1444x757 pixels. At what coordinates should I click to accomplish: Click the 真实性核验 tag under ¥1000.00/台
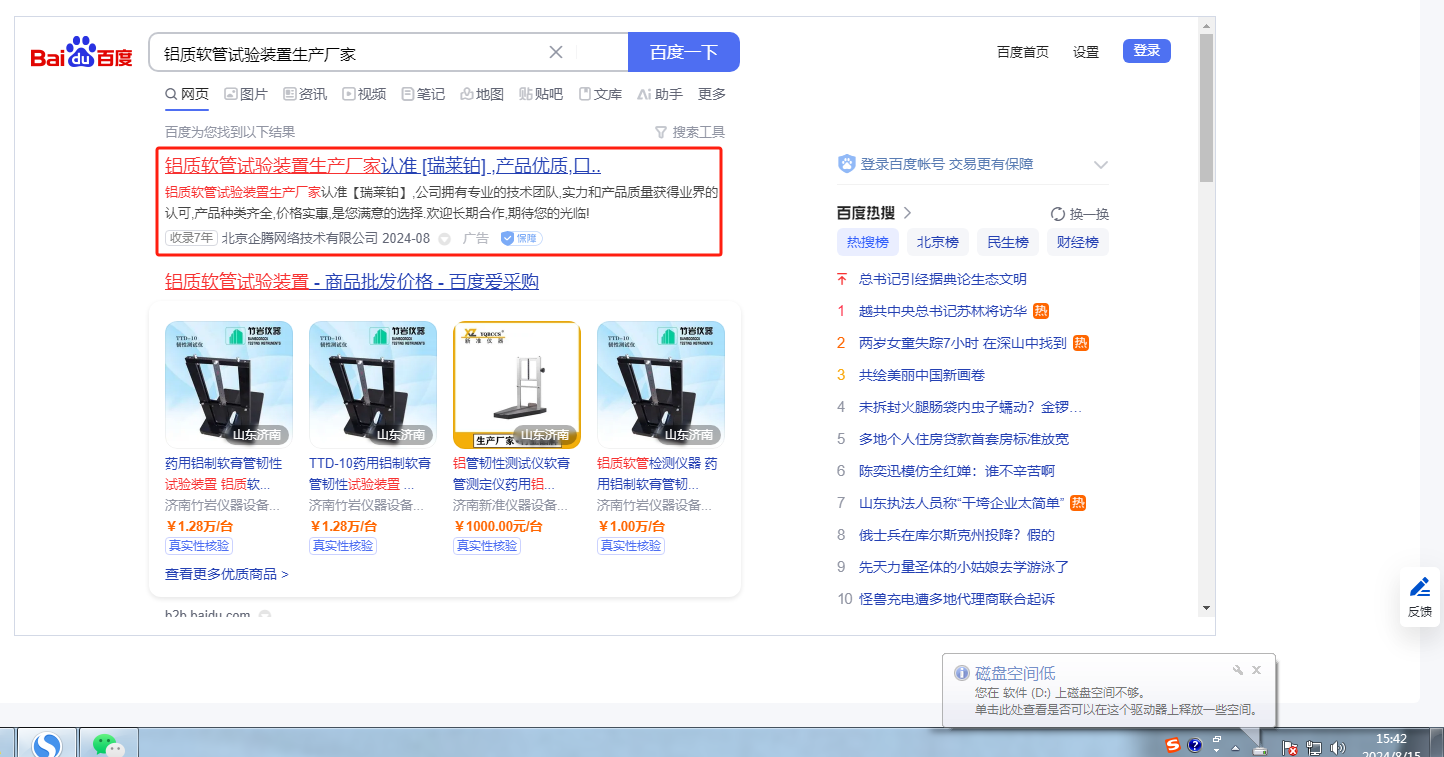(487, 546)
